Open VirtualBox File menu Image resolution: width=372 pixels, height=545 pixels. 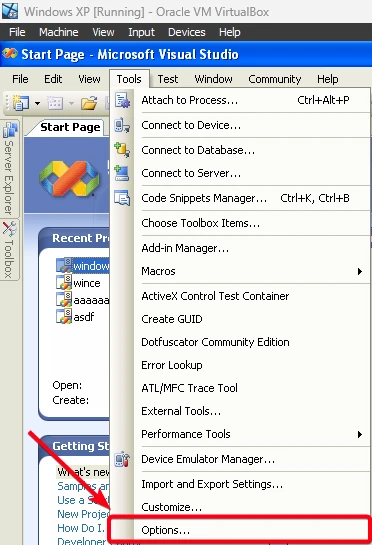17,32
